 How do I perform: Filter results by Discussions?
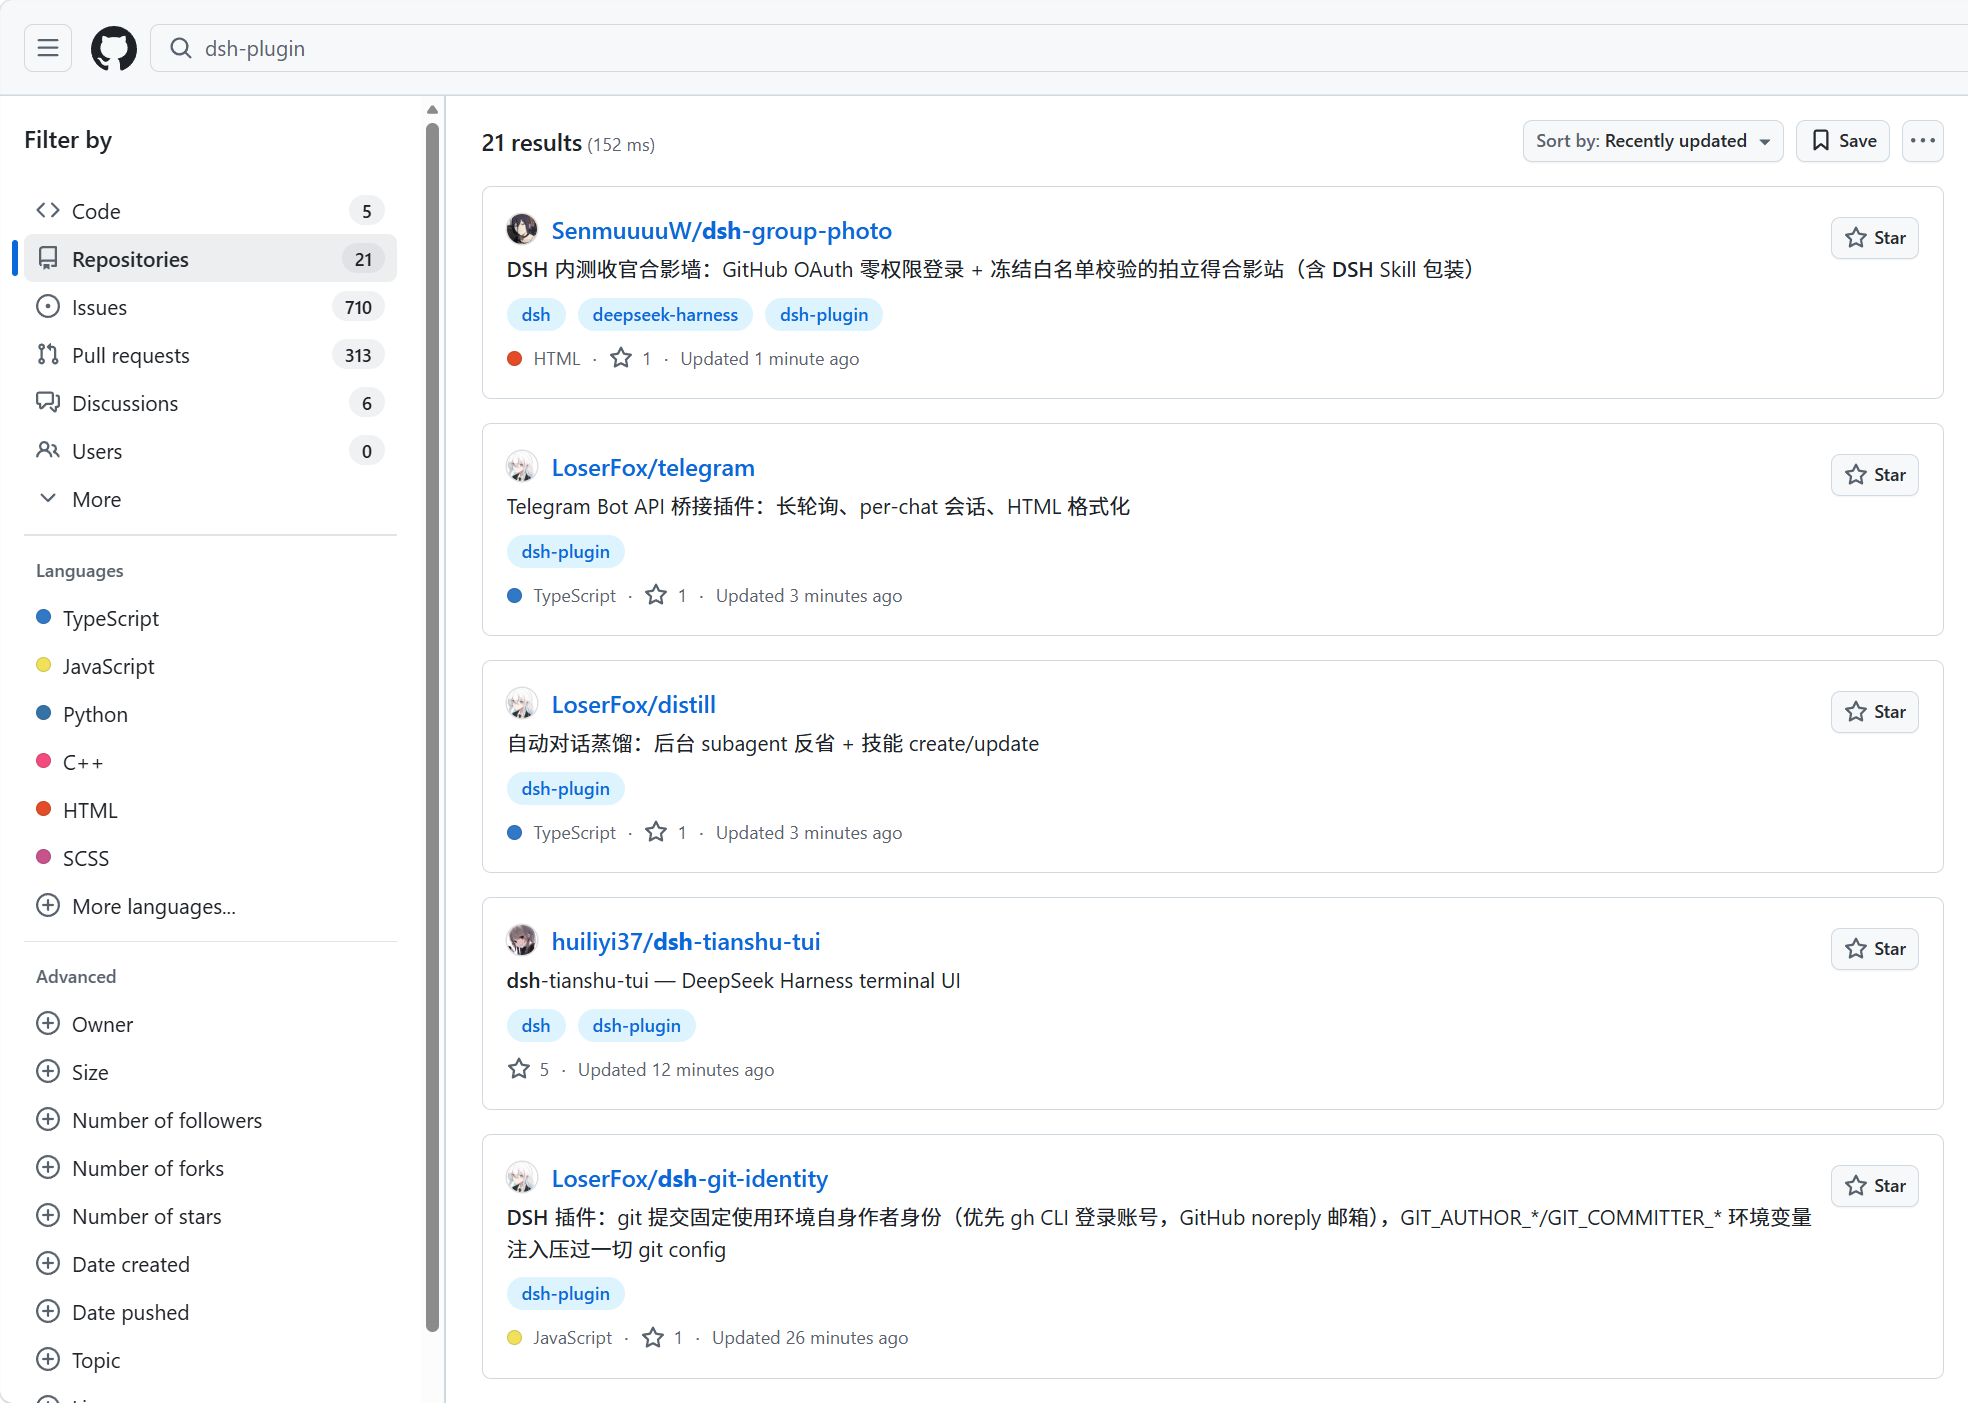click(x=210, y=403)
